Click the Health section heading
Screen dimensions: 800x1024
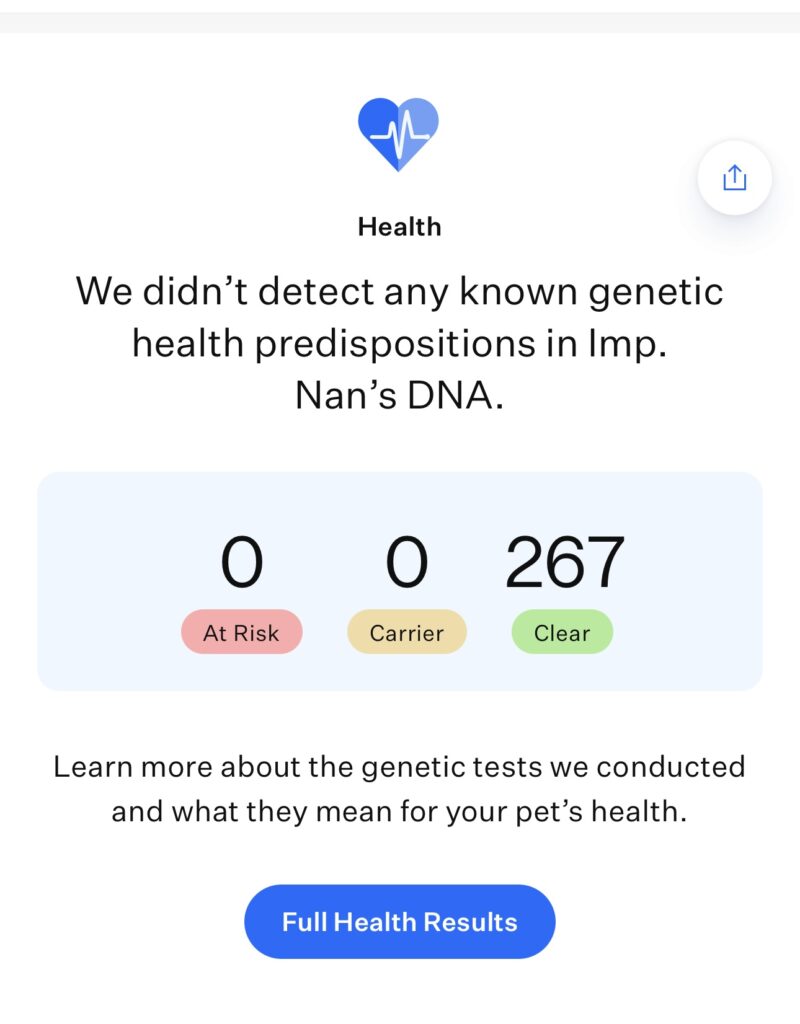click(x=399, y=227)
